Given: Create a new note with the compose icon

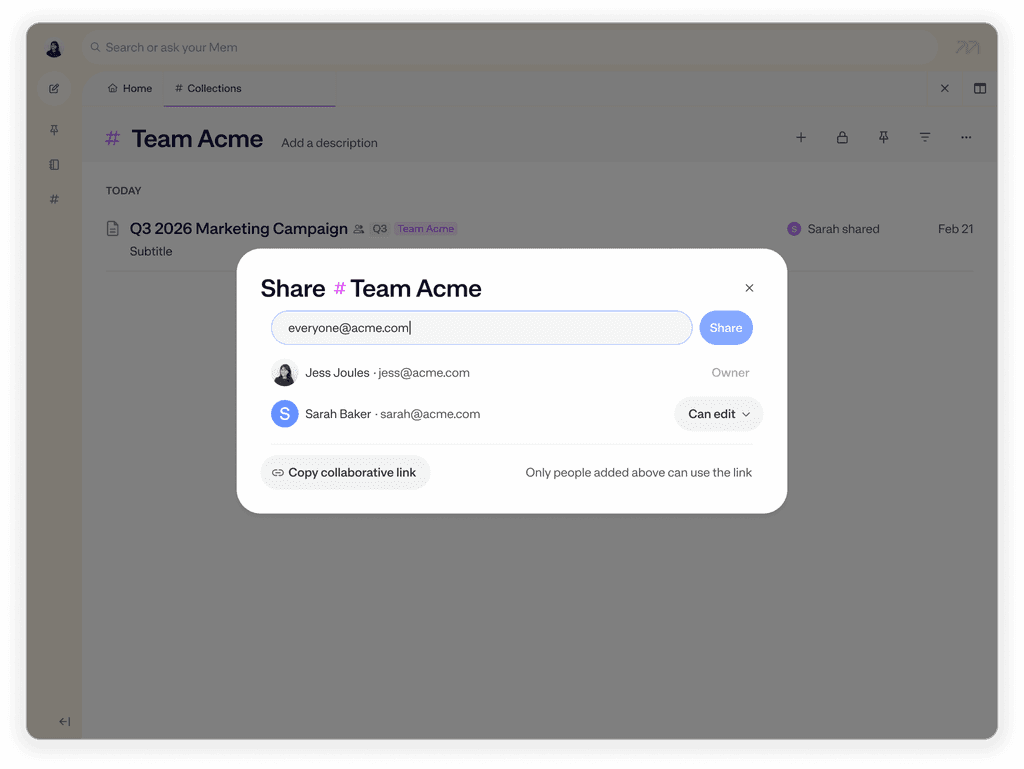Looking at the screenshot, I should (x=54, y=88).
